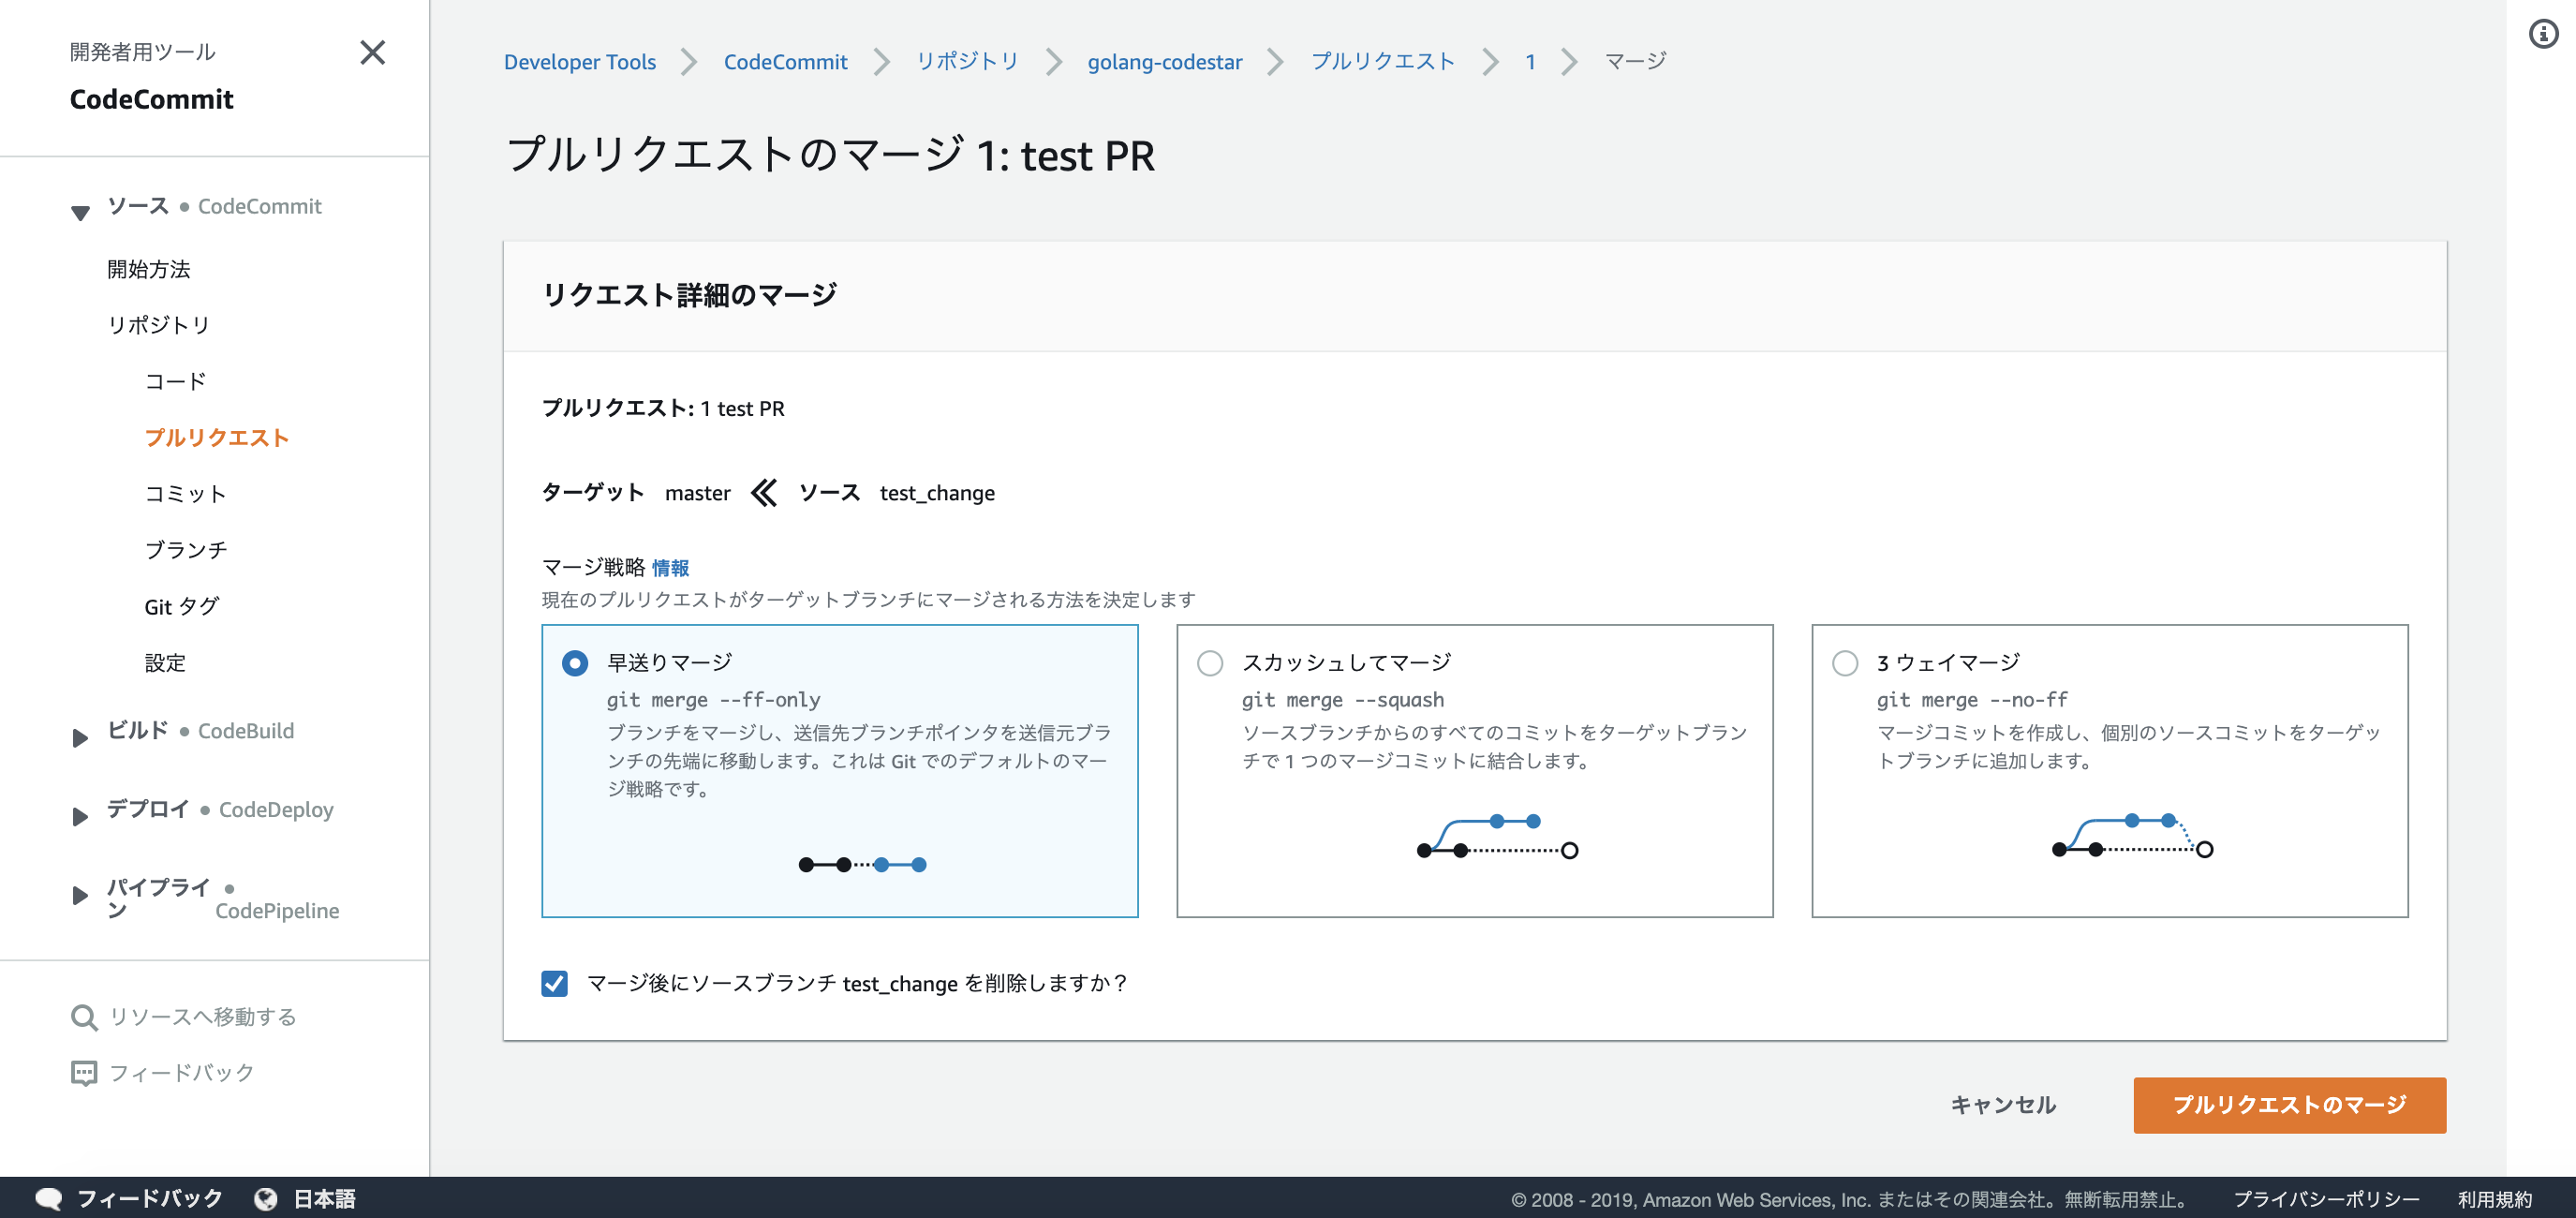Click the 'git merge --no-ff' command text
Screen dimensions: 2576x1218
click(1972, 700)
